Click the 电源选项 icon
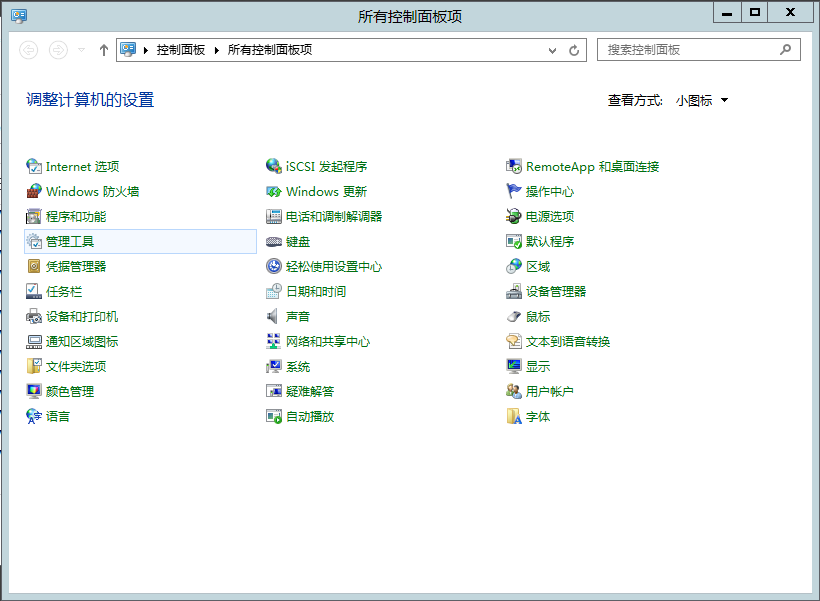 pyautogui.click(x=514, y=217)
